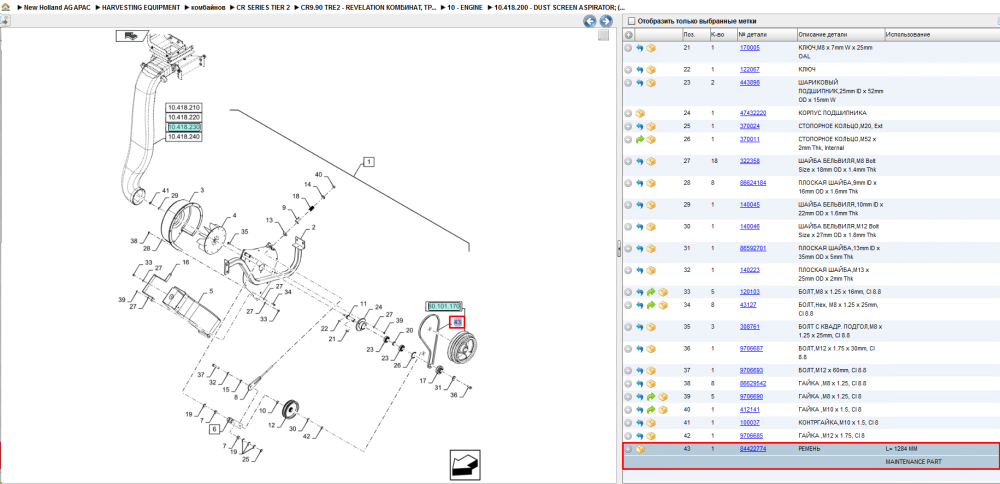This screenshot has height=484, width=1000.
Task: Click the green arrow icon in row 39
Action: [651, 397]
